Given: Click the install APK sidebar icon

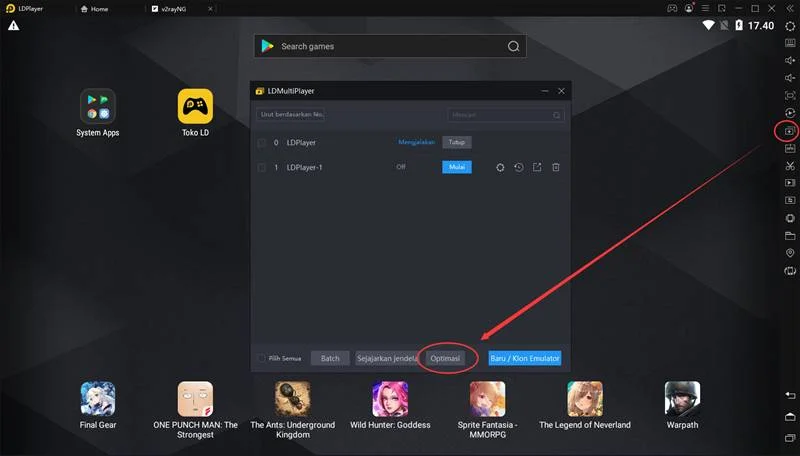Looking at the screenshot, I should click(790, 148).
